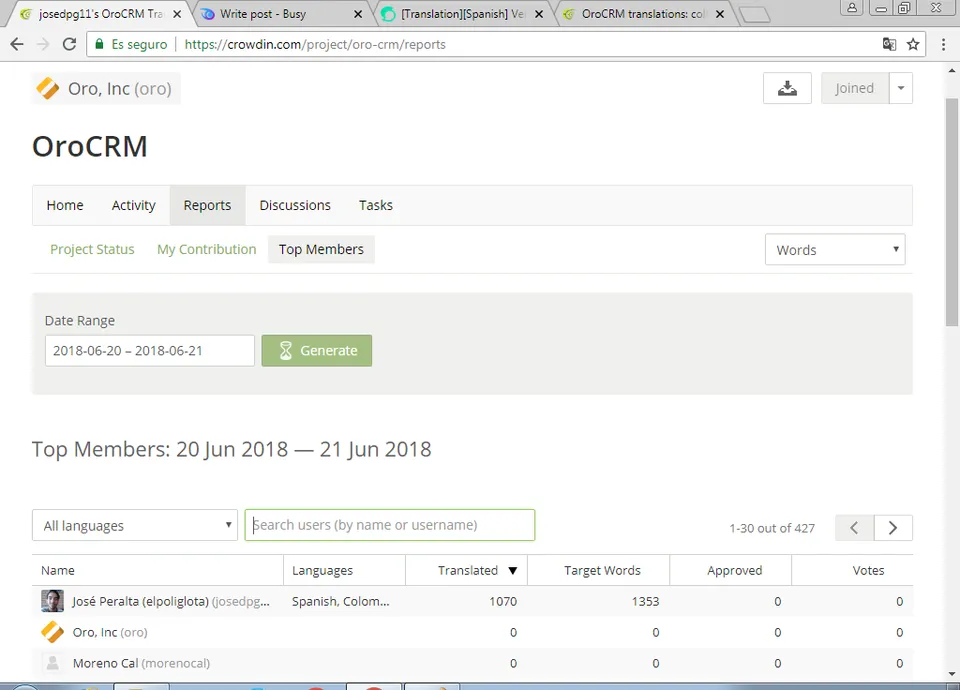
Task: Open José Peralta (elpoliglota) profile link
Action: (171, 601)
